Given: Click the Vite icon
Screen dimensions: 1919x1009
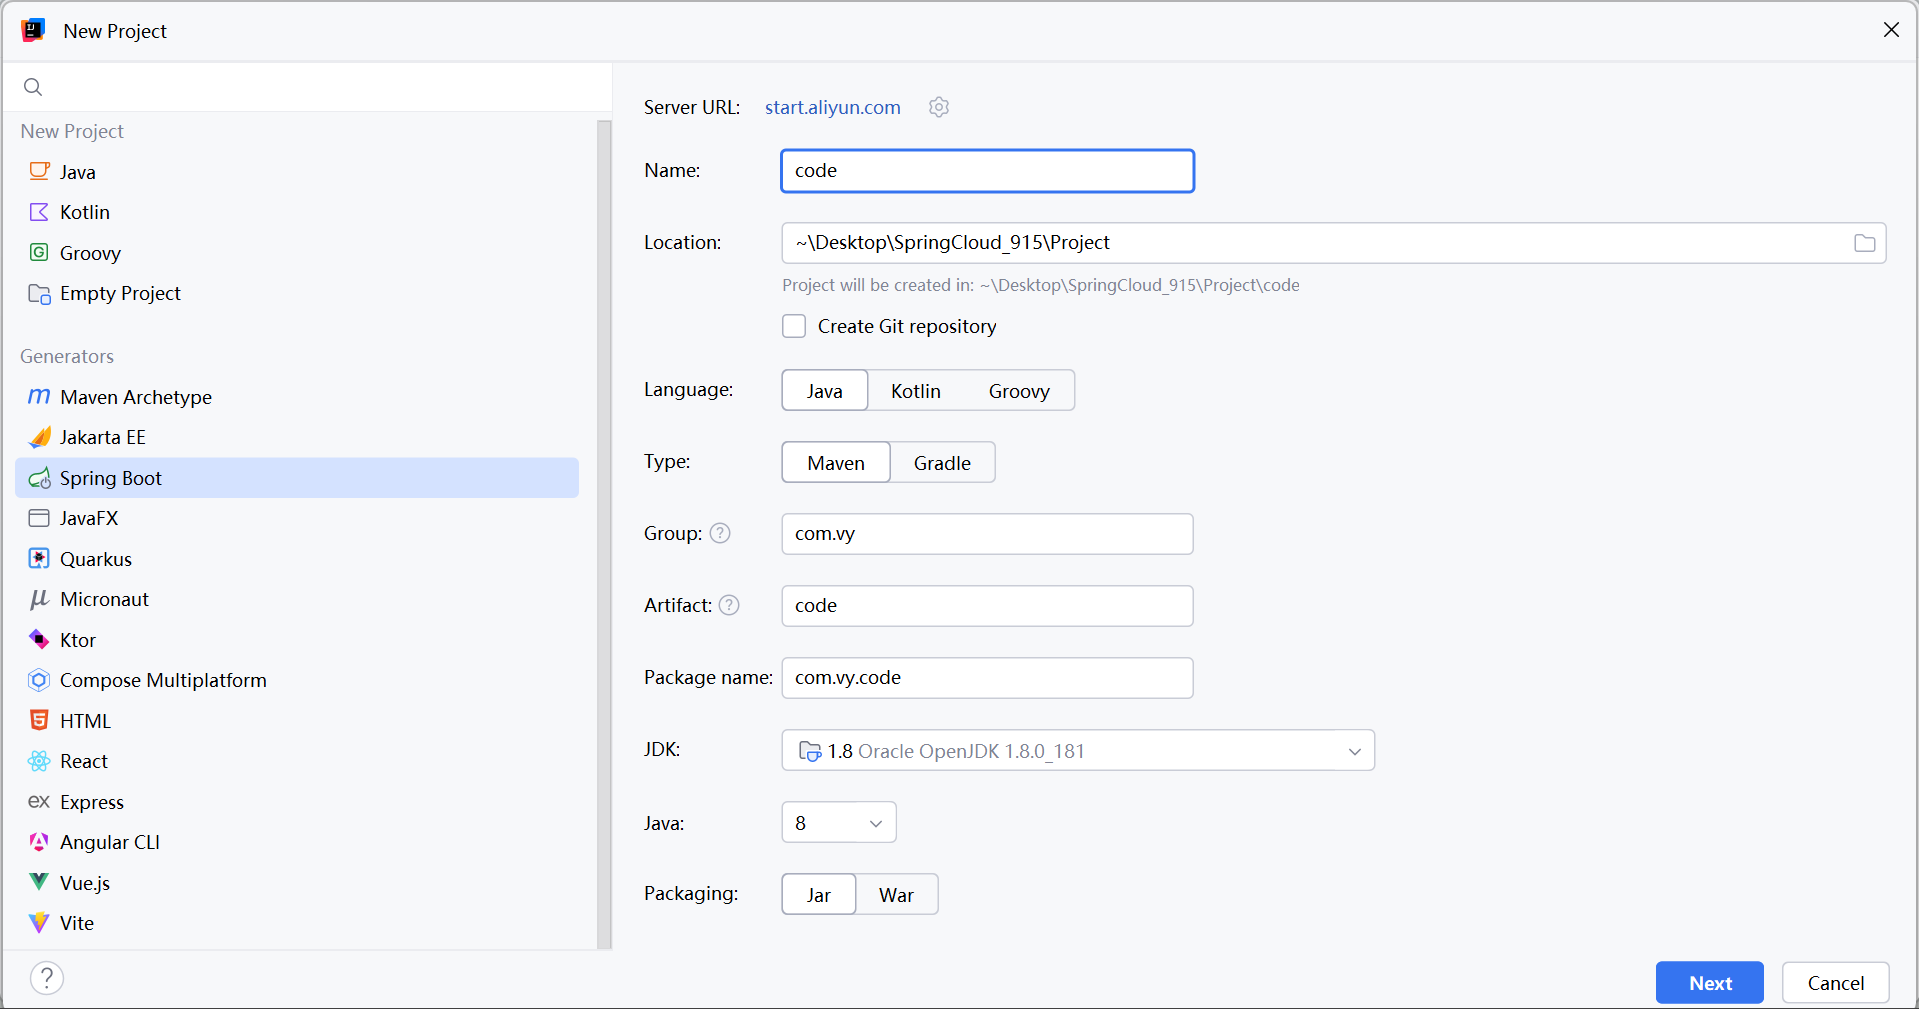Looking at the screenshot, I should click(39, 922).
